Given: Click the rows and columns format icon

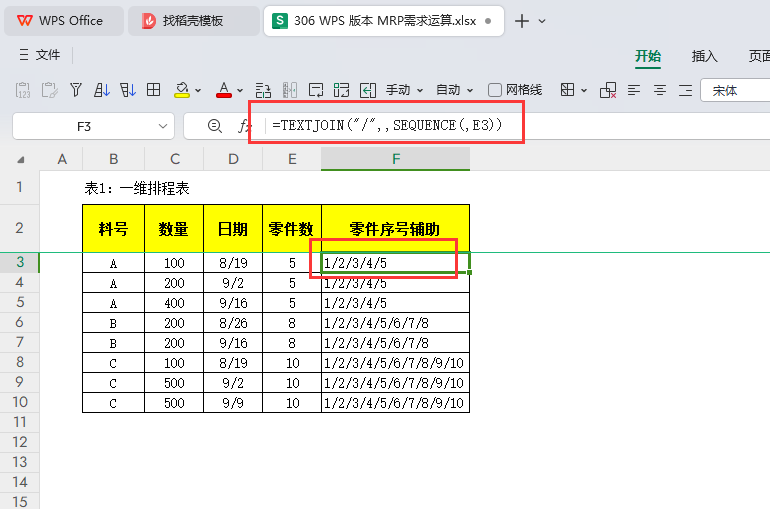Looking at the screenshot, I should (x=263, y=90).
